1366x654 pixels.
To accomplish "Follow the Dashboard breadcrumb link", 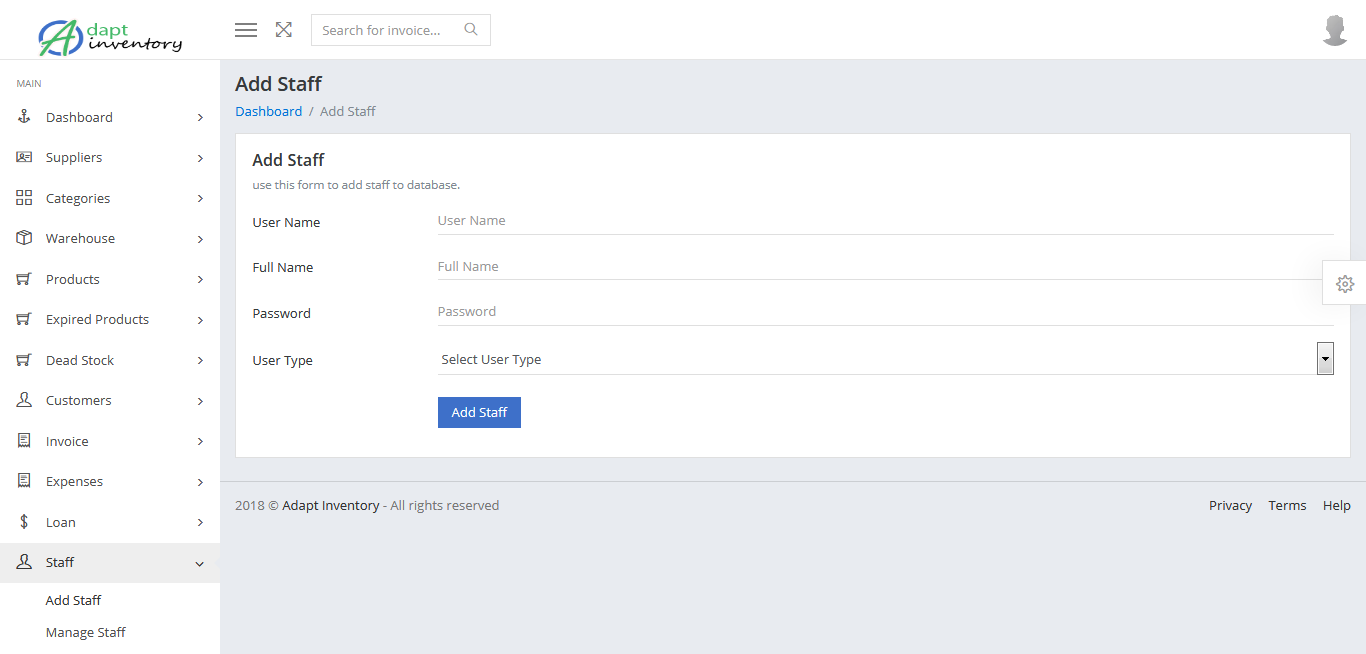I will tap(268, 111).
